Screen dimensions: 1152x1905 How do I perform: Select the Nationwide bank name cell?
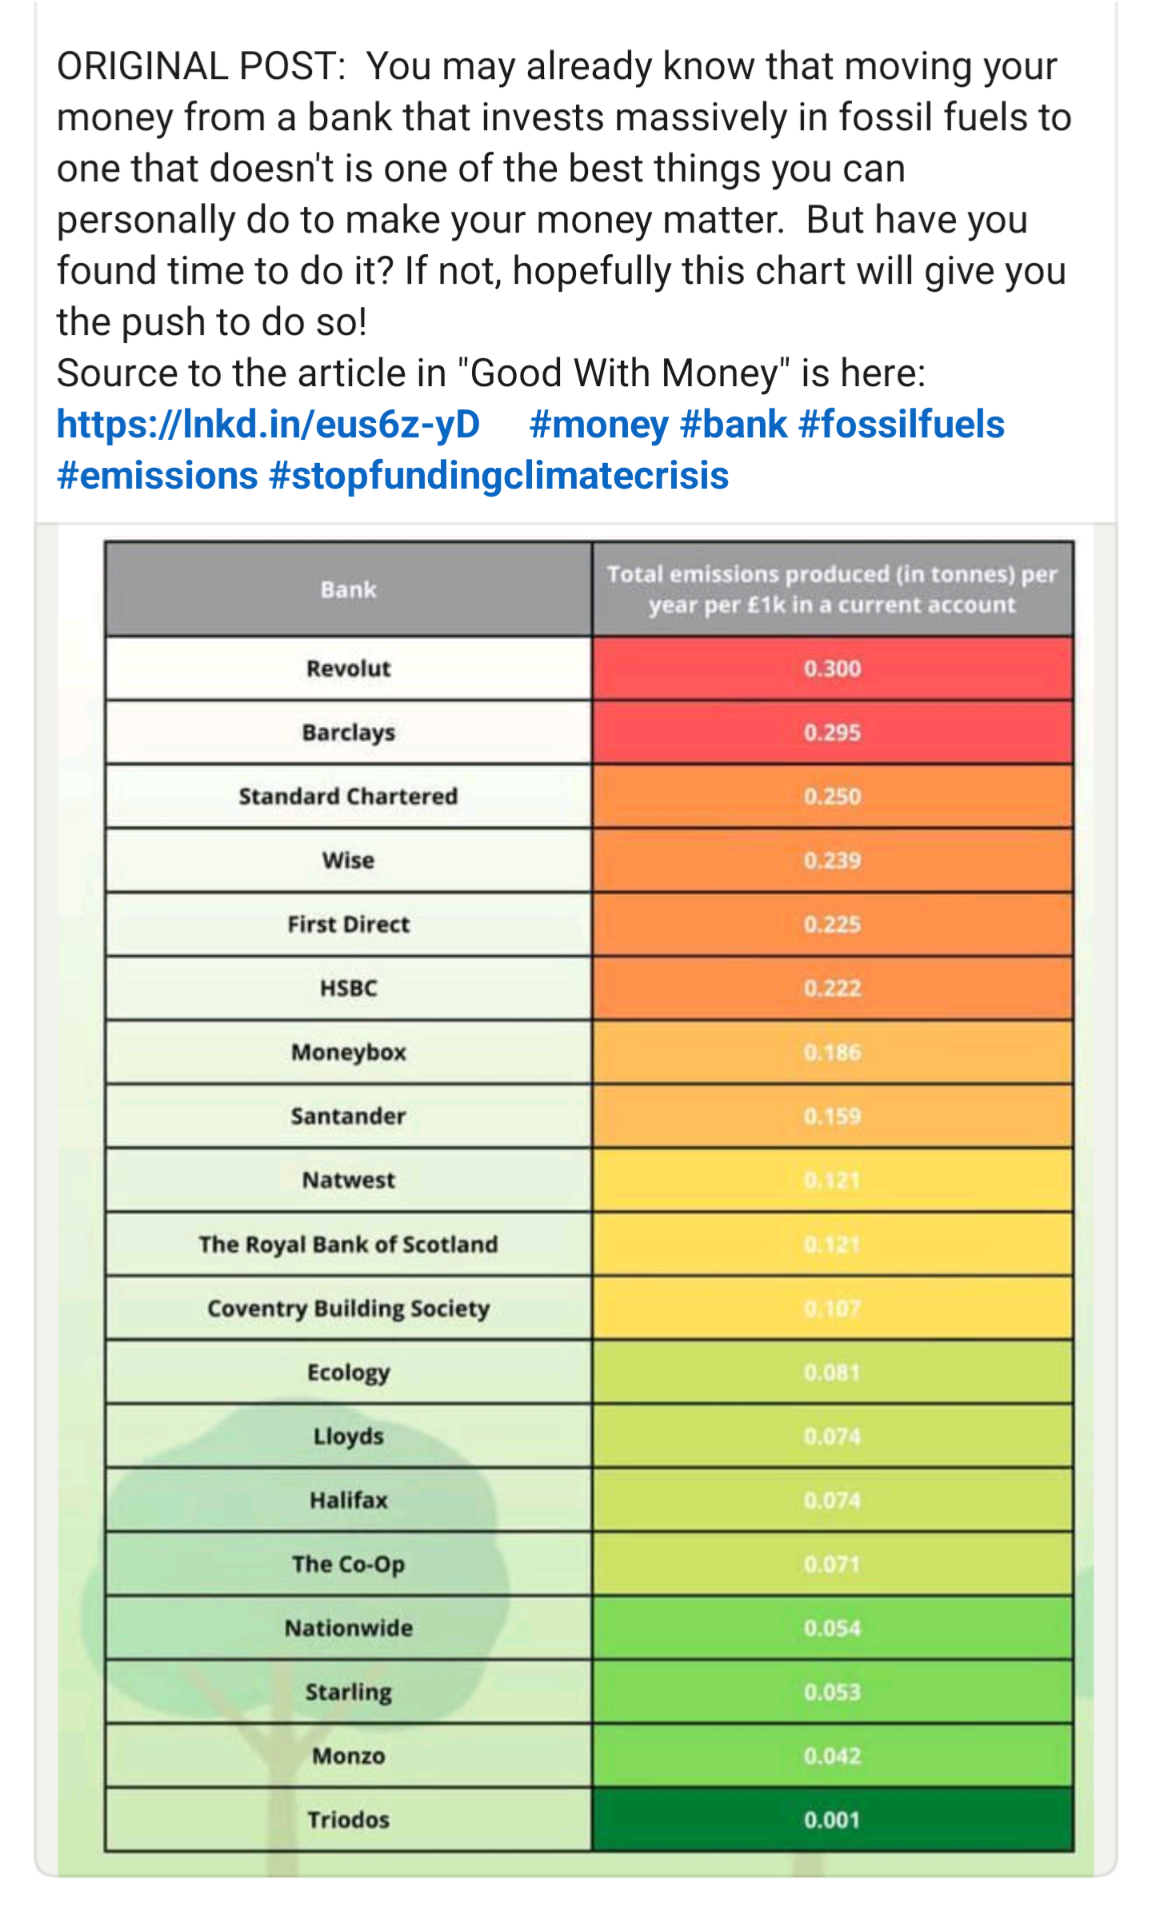click(348, 1627)
